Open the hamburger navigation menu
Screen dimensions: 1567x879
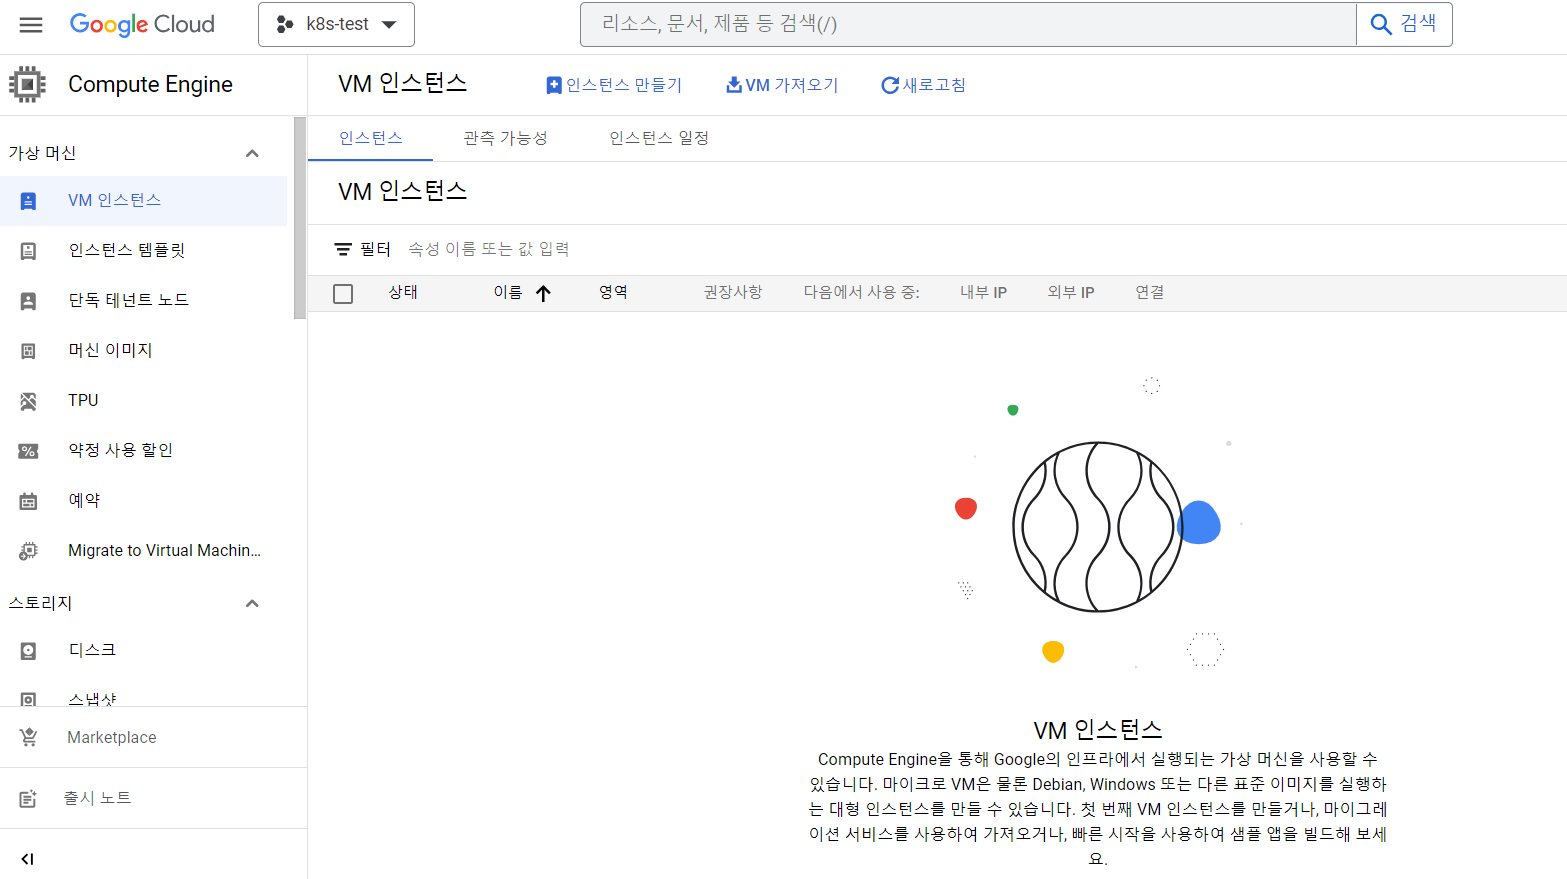point(31,25)
